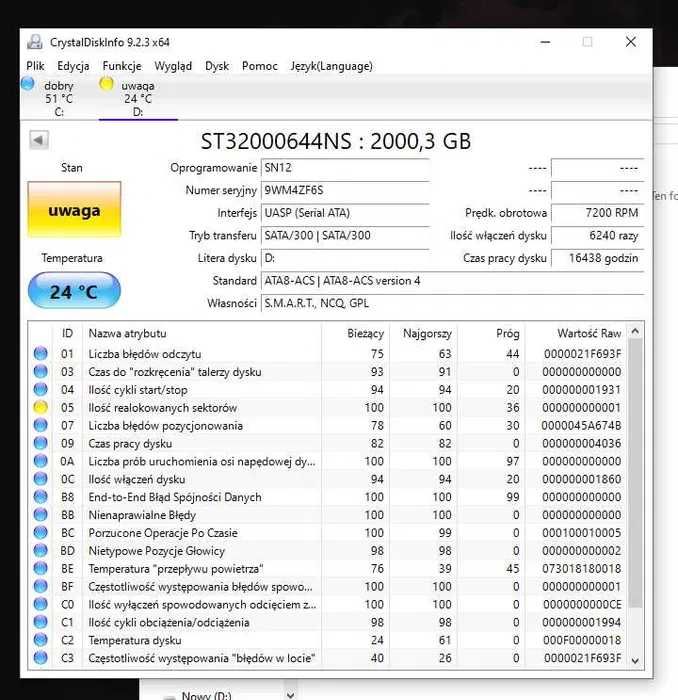Select the row Ilość realokowanych sektorów
Viewport: 678px width, 700px height.
point(328,407)
